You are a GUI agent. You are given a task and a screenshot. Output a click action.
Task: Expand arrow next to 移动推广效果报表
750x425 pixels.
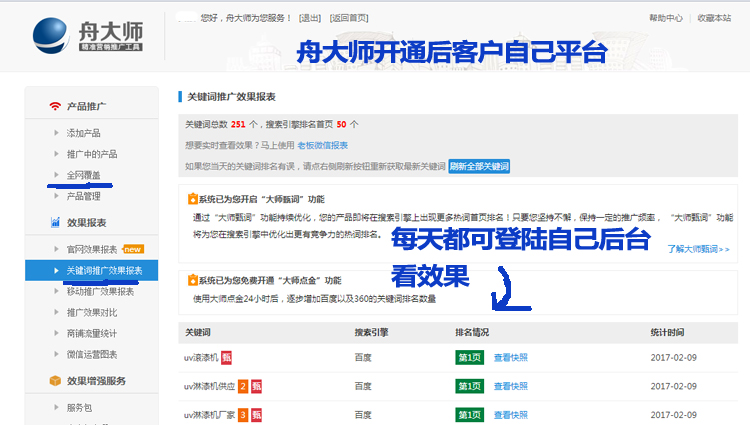tap(56, 291)
